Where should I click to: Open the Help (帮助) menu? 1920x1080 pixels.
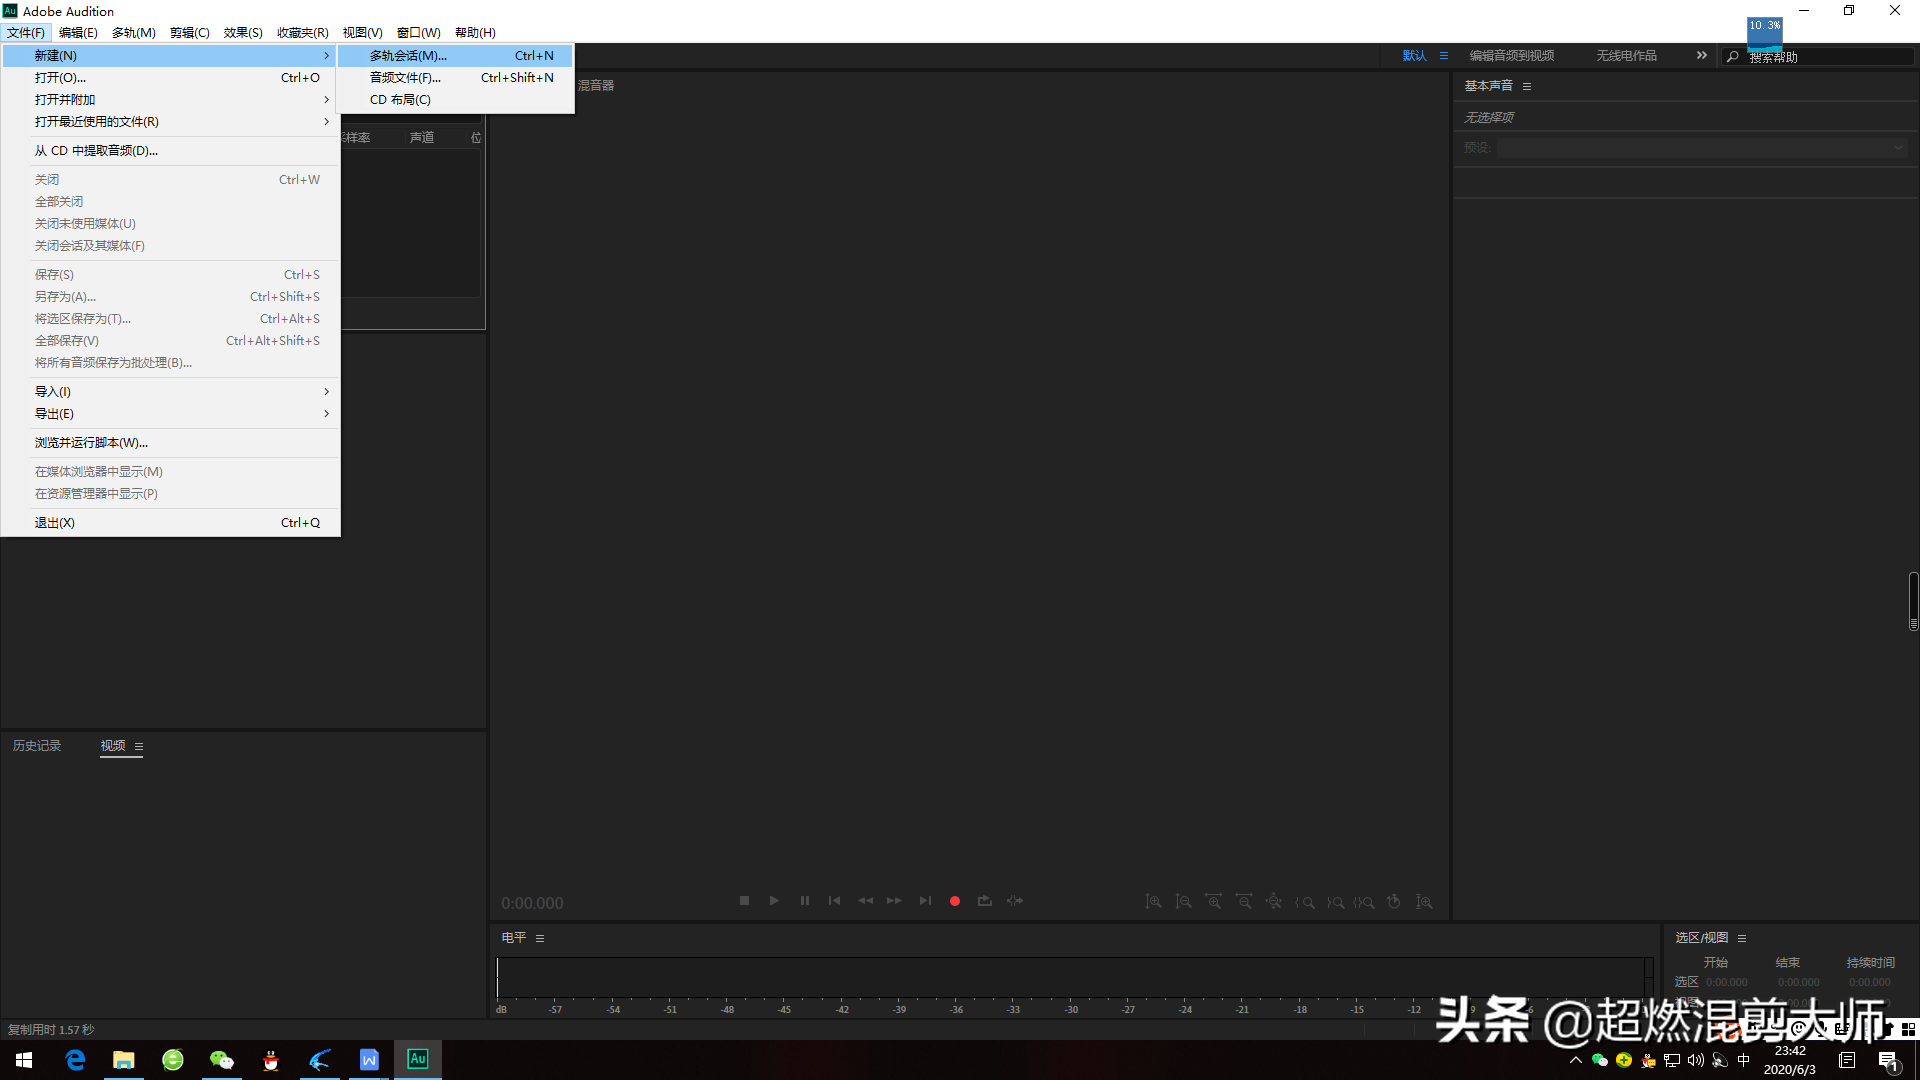pyautogui.click(x=475, y=33)
